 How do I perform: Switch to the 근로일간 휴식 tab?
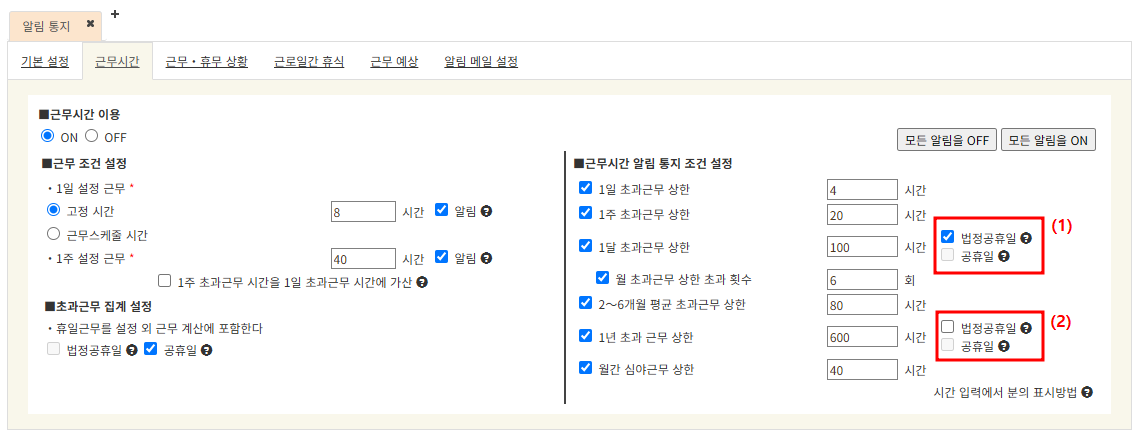[x=309, y=62]
